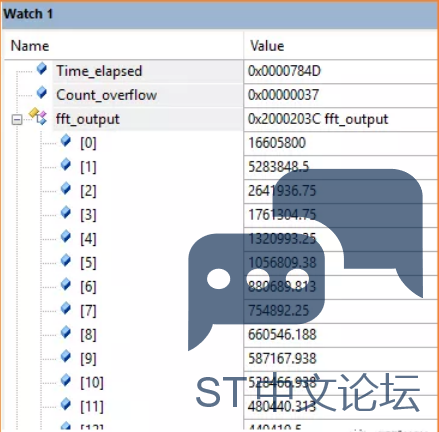Select the Time_elapsed watch entry
Viewport: 439px width, 432px height.
(x=99, y=71)
